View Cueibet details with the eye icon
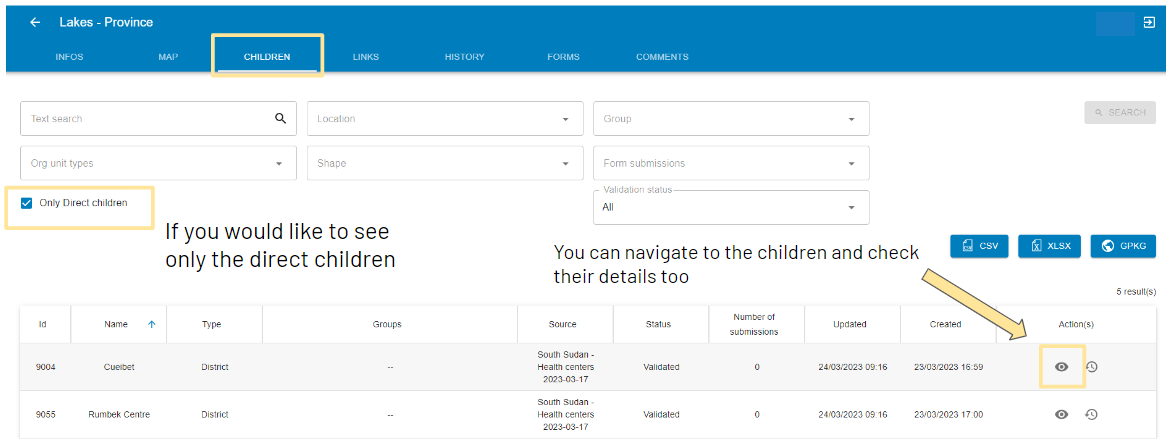 point(1061,367)
